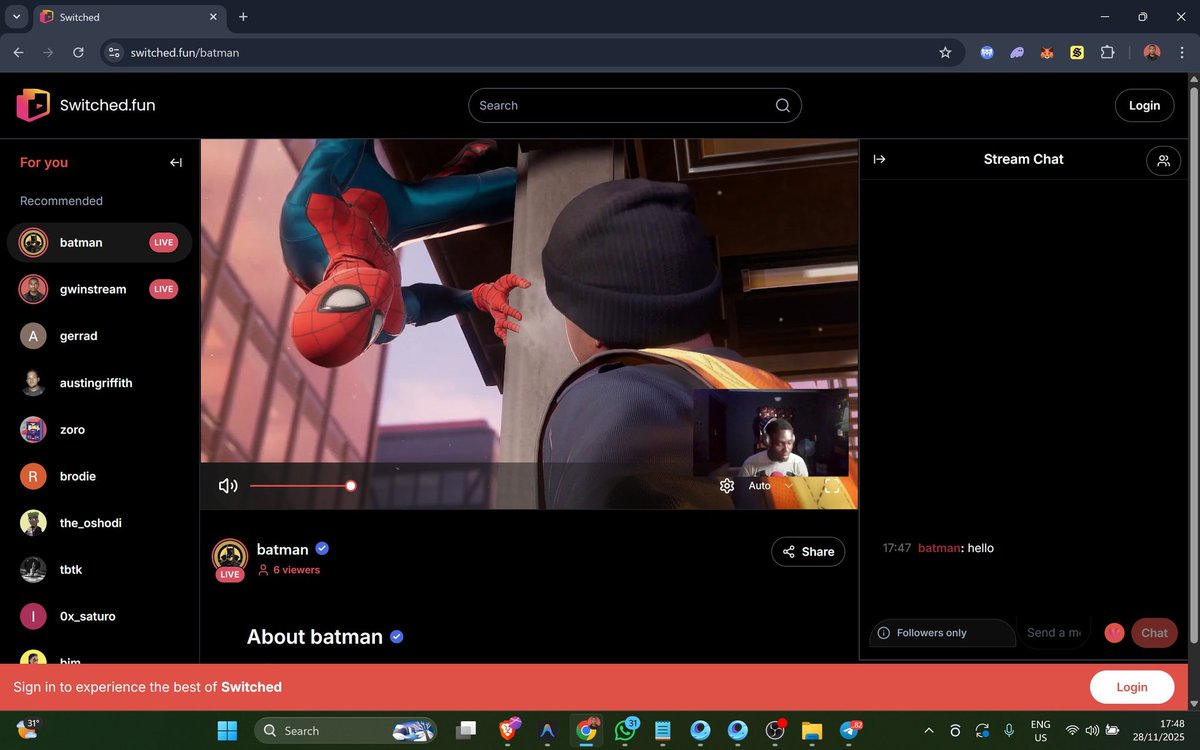
Task: Open the chat community users icon
Action: [1163, 160]
